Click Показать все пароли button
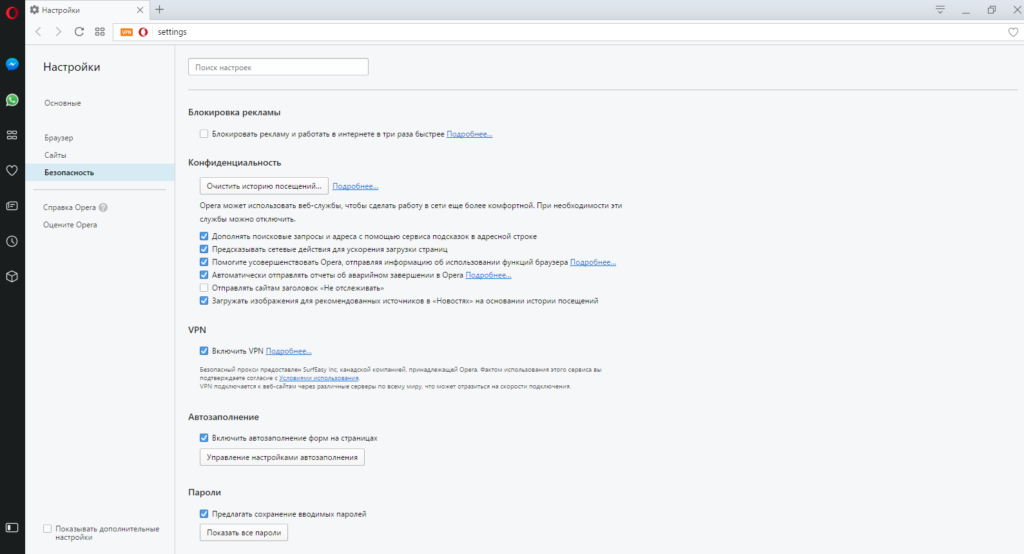Image resolution: width=1024 pixels, height=554 pixels. pyautogui.click(x=244, y=533)
